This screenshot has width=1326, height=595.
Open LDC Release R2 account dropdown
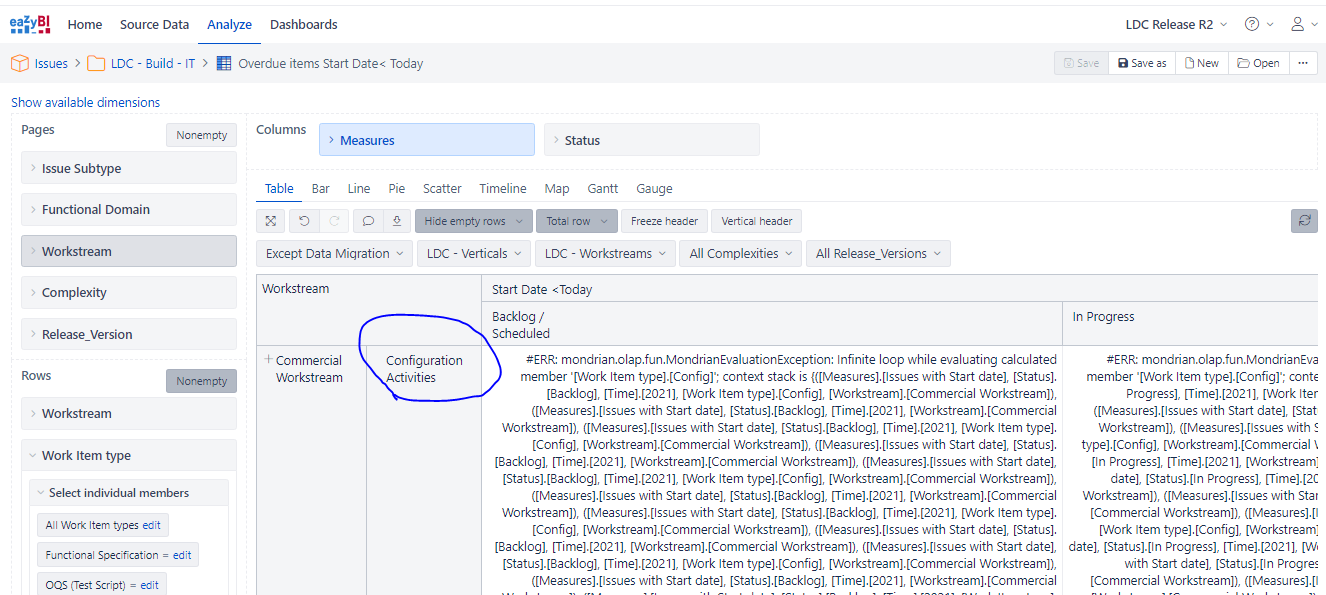coord(1176,24)
